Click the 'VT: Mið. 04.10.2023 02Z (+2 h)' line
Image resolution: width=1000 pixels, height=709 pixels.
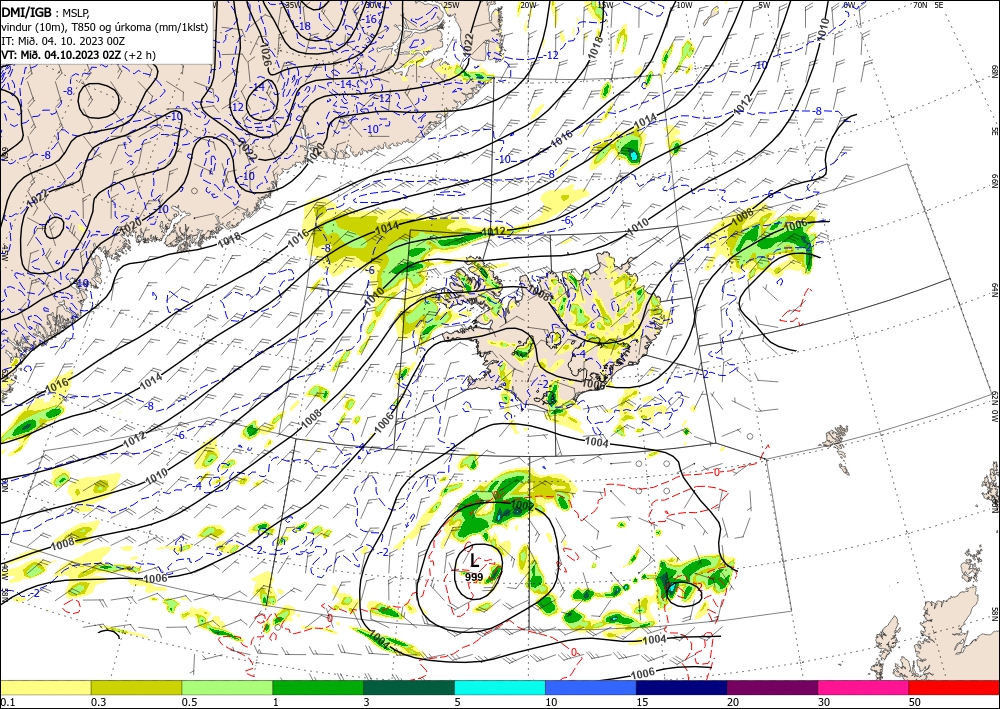(78, 55)
